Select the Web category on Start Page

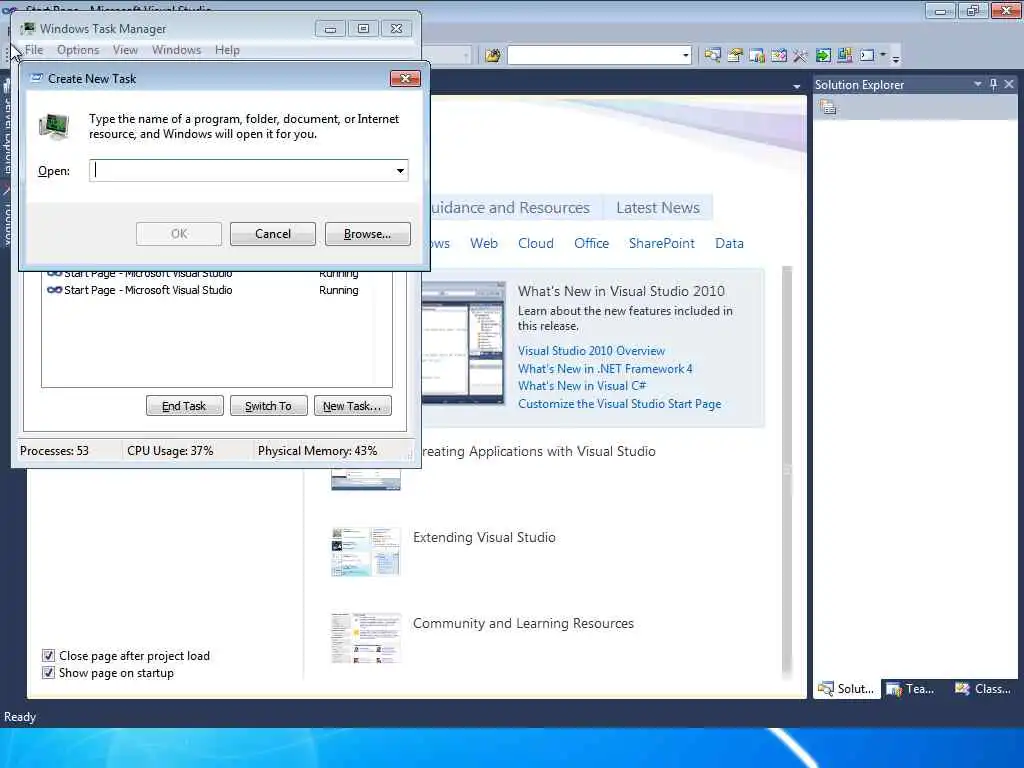[x=484, y=243]
